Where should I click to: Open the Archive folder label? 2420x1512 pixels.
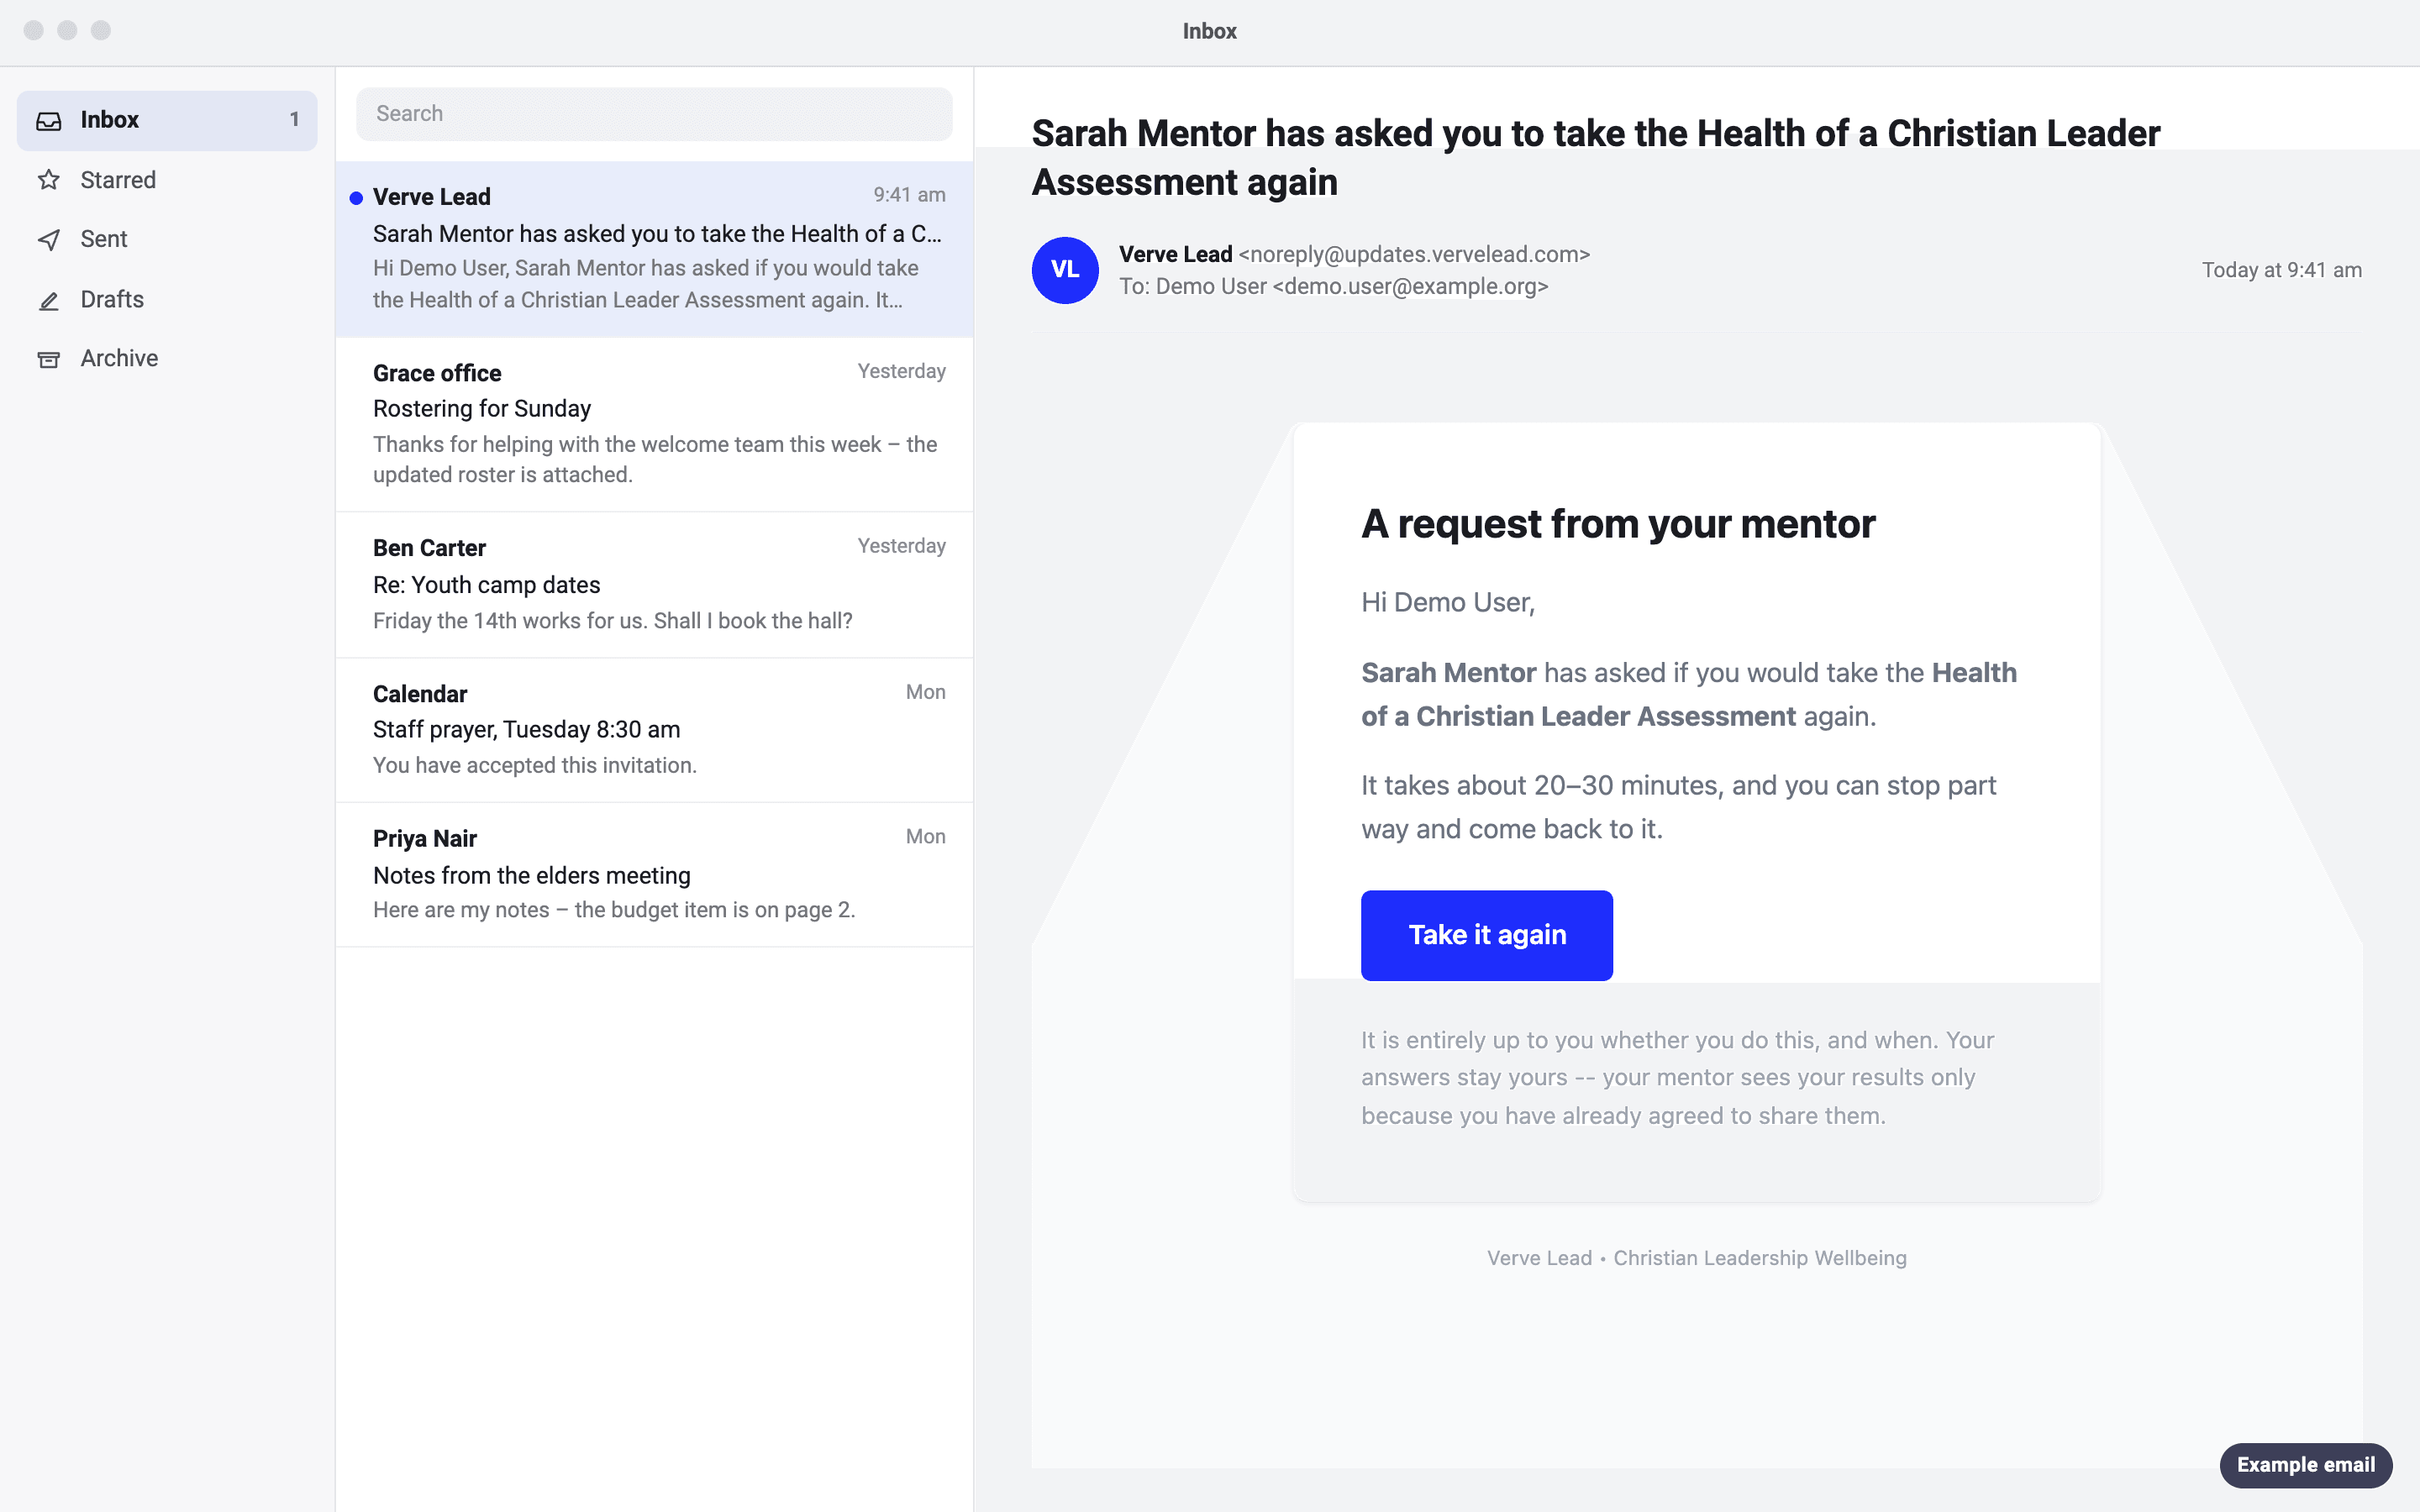coord(119,358)
